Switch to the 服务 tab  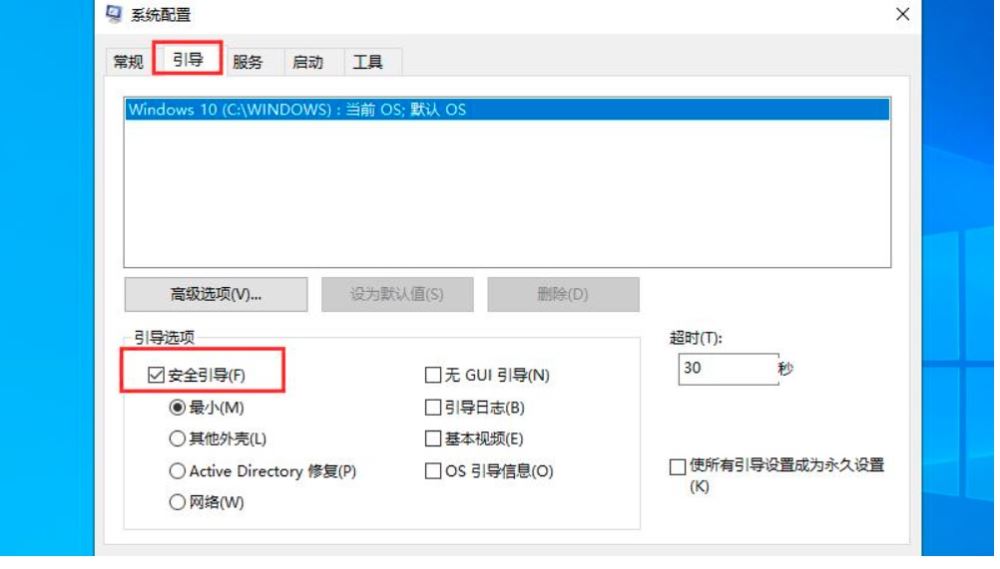tap(247, 62)
